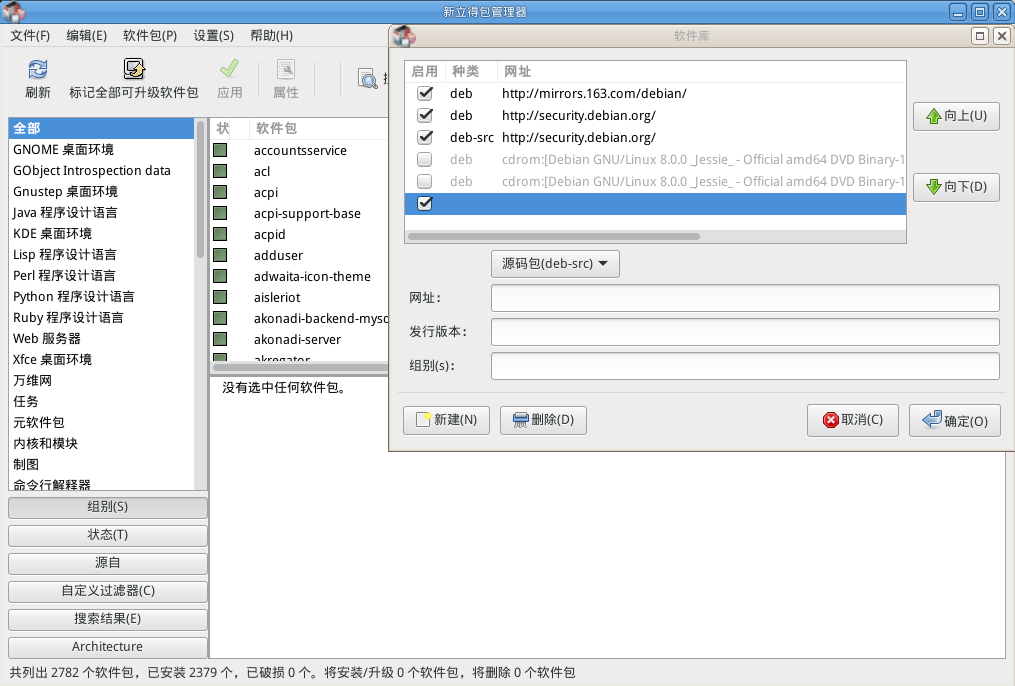The height and width of the screenshot is (686, 1015).
Task: Click status box icon for acpi package
Action: 220,192
